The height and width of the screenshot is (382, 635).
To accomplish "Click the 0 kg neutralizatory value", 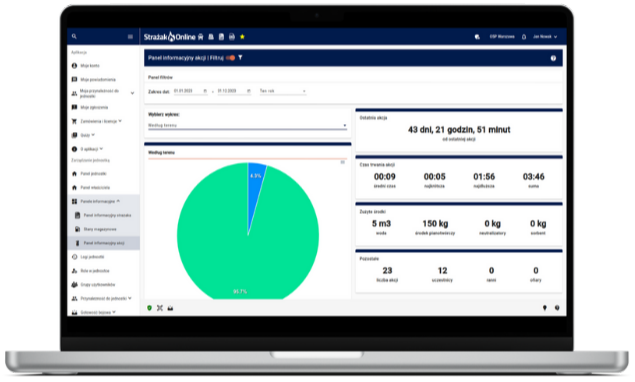I will pos(492,224).
